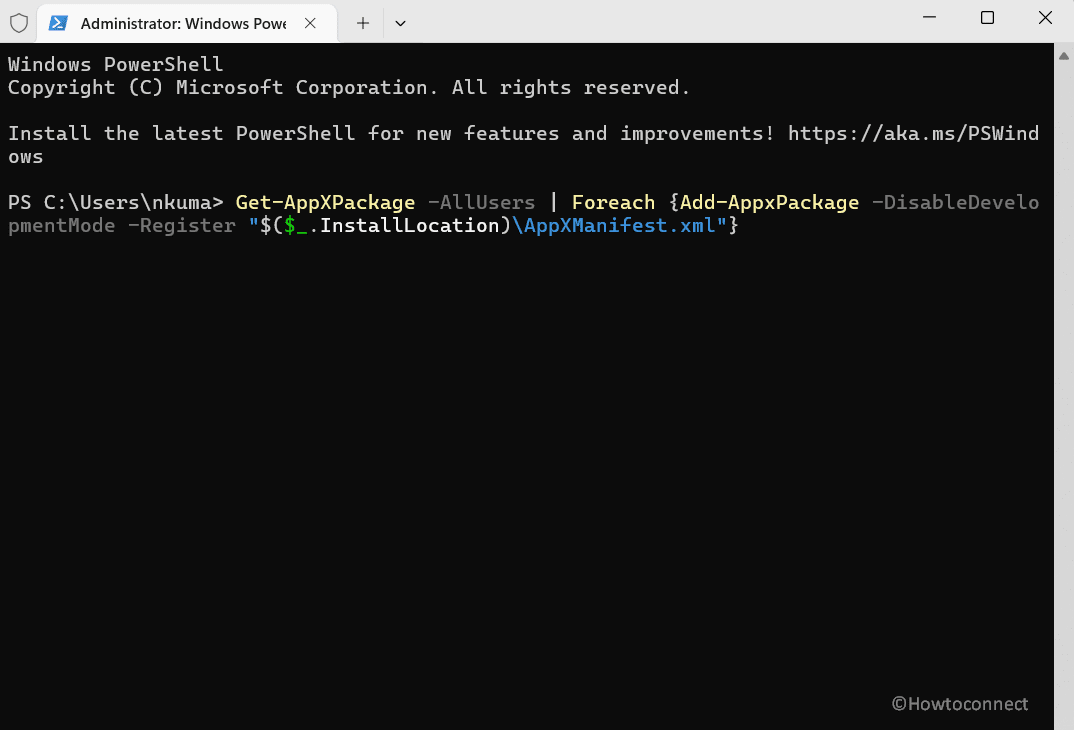Click the tab close X on PowerShell tab
The image size is (1074, 730).
point(310,22)
